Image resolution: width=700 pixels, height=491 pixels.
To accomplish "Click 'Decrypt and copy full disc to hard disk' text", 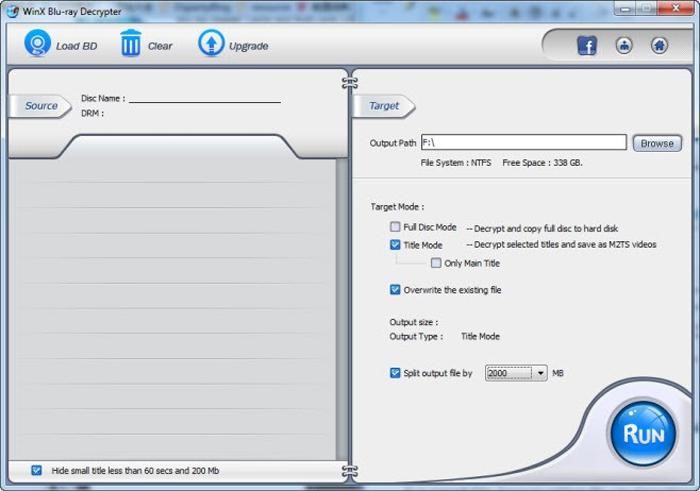I will coord(546,229).
